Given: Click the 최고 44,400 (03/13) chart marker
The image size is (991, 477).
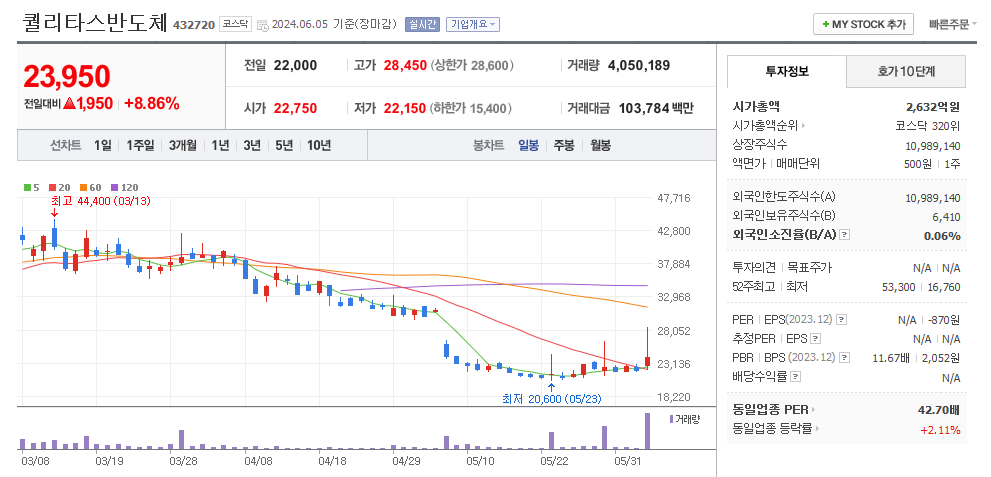Looking at the screenshot, I should click(x=100, y=201).
